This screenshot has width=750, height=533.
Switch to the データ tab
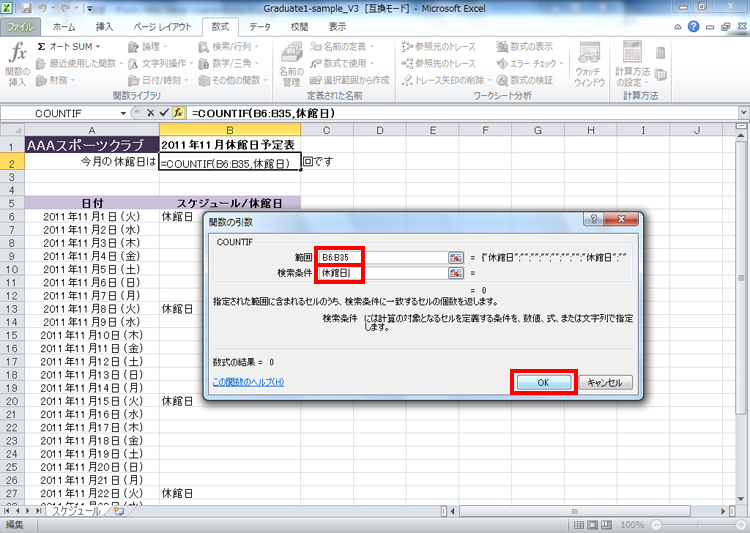click(260, 27)
